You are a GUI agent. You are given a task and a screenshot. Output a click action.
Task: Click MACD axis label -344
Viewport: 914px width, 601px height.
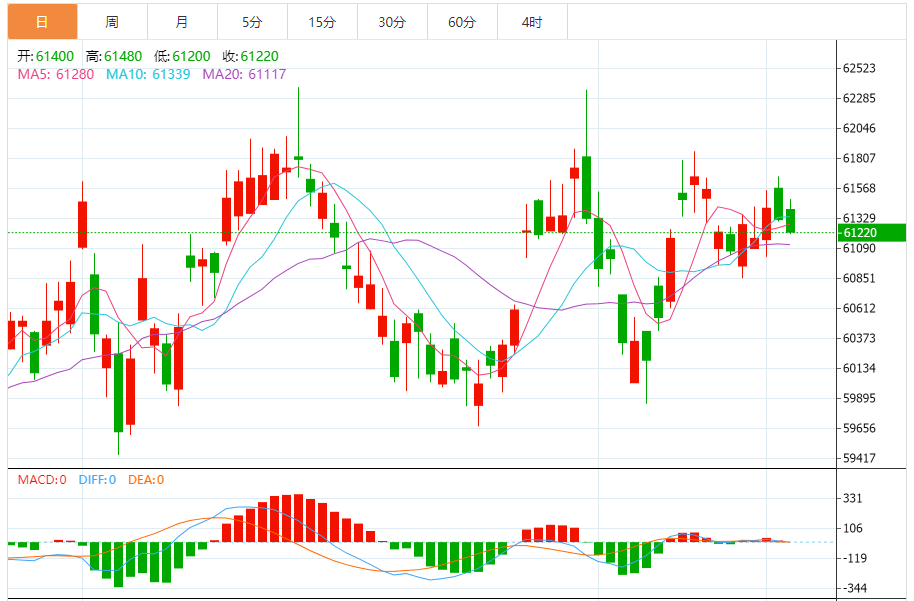click(x=855, y=588)
